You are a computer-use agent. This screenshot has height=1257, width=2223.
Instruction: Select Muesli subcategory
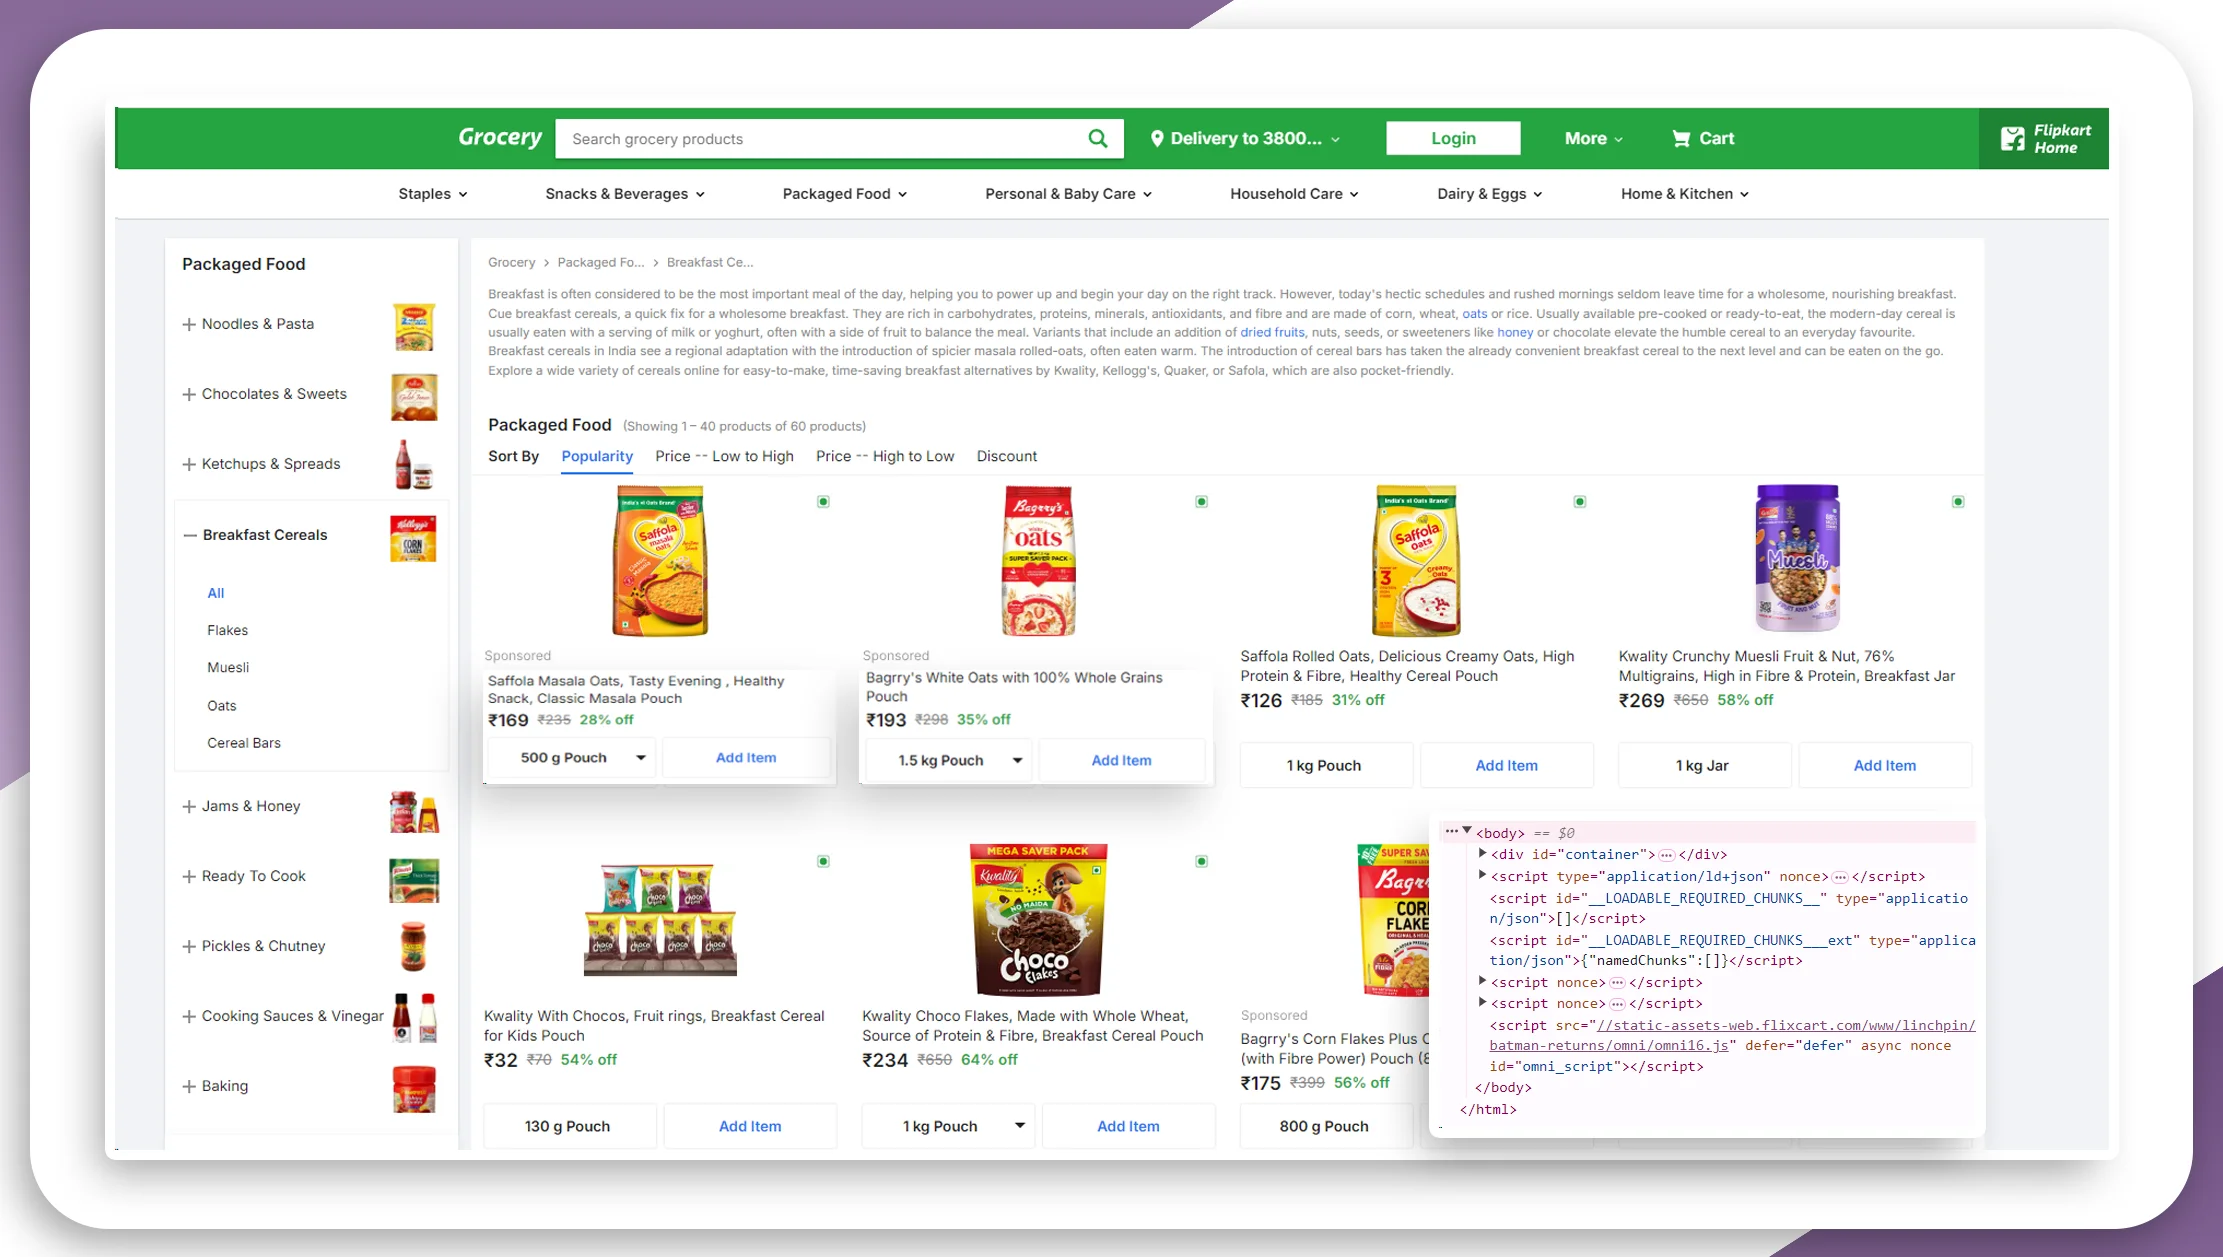tap(228, 667)
